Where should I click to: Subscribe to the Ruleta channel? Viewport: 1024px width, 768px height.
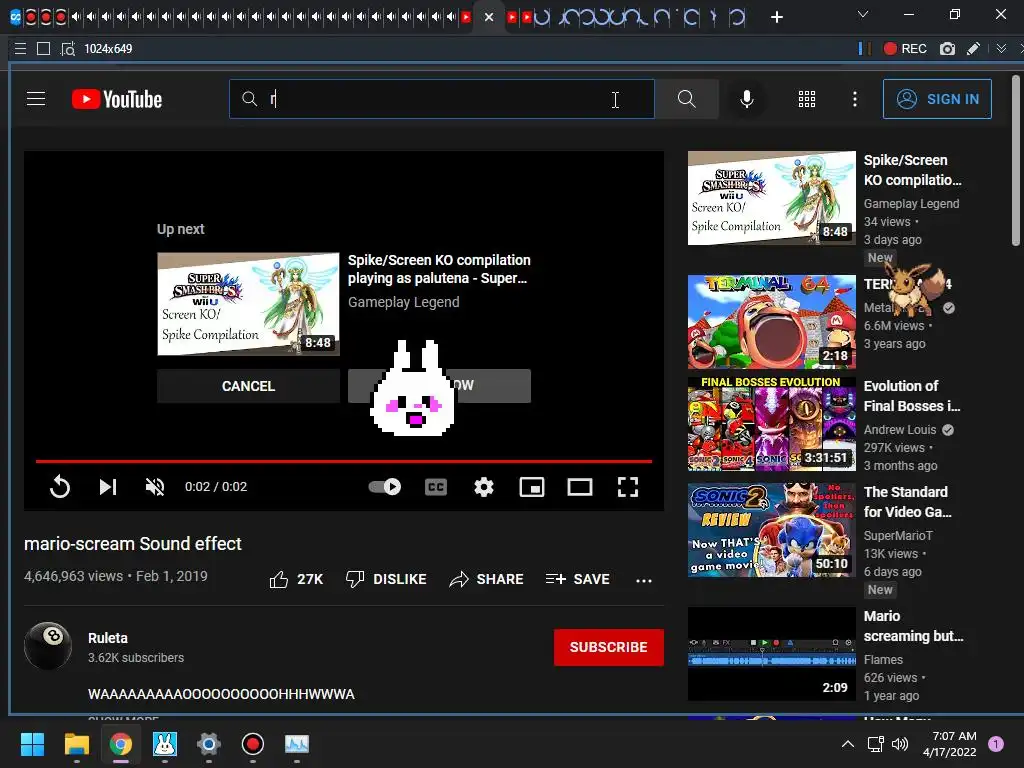click(609, 647)
